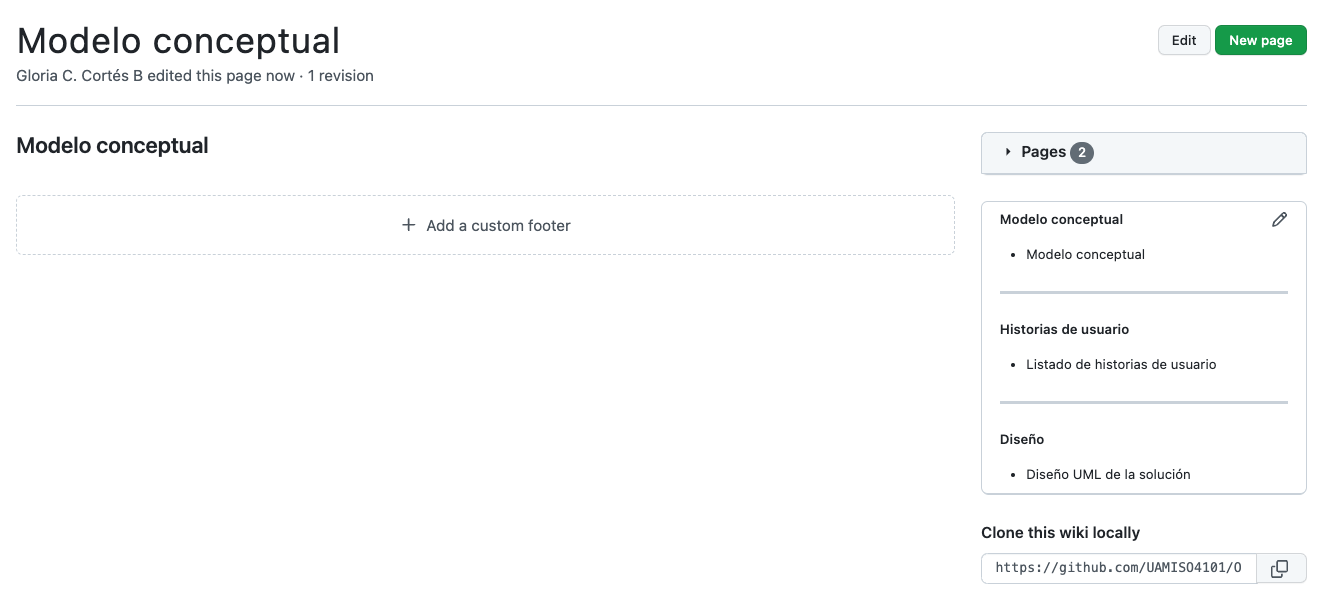
Task: Click the Pages count badge showing 2
Action: [x=1082, y=153]
